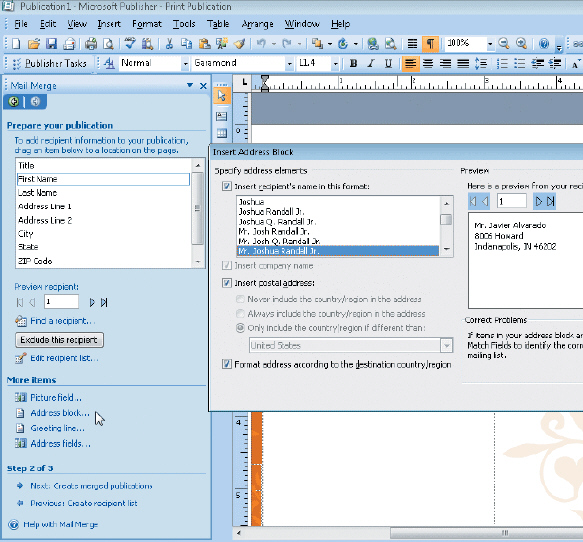Screen dimensions: 583x542
Task: Open the United States country dropdown
Action: click(447, 346)
